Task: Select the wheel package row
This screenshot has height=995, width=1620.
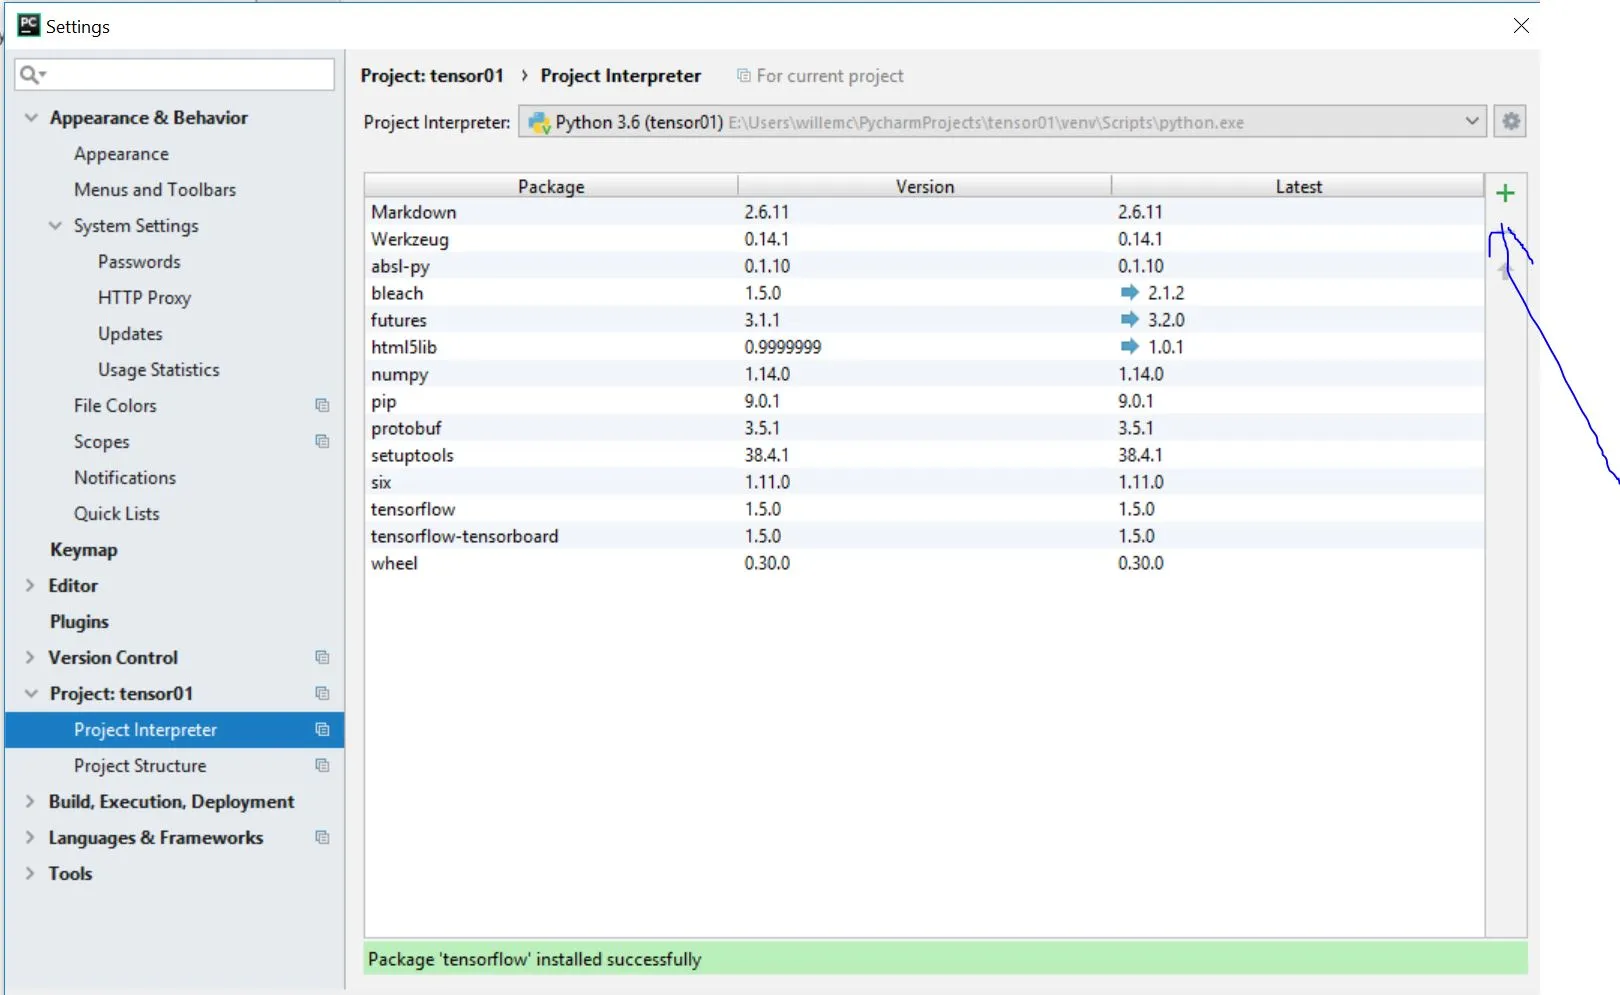Action: coord(924,563)
